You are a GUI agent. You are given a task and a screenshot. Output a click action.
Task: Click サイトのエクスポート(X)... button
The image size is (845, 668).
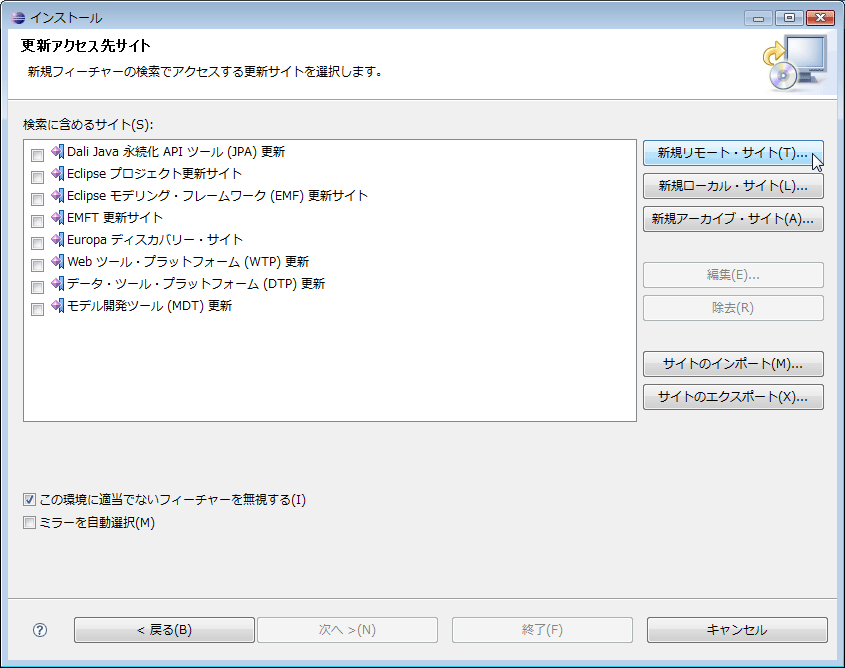(x=733, y=397)
